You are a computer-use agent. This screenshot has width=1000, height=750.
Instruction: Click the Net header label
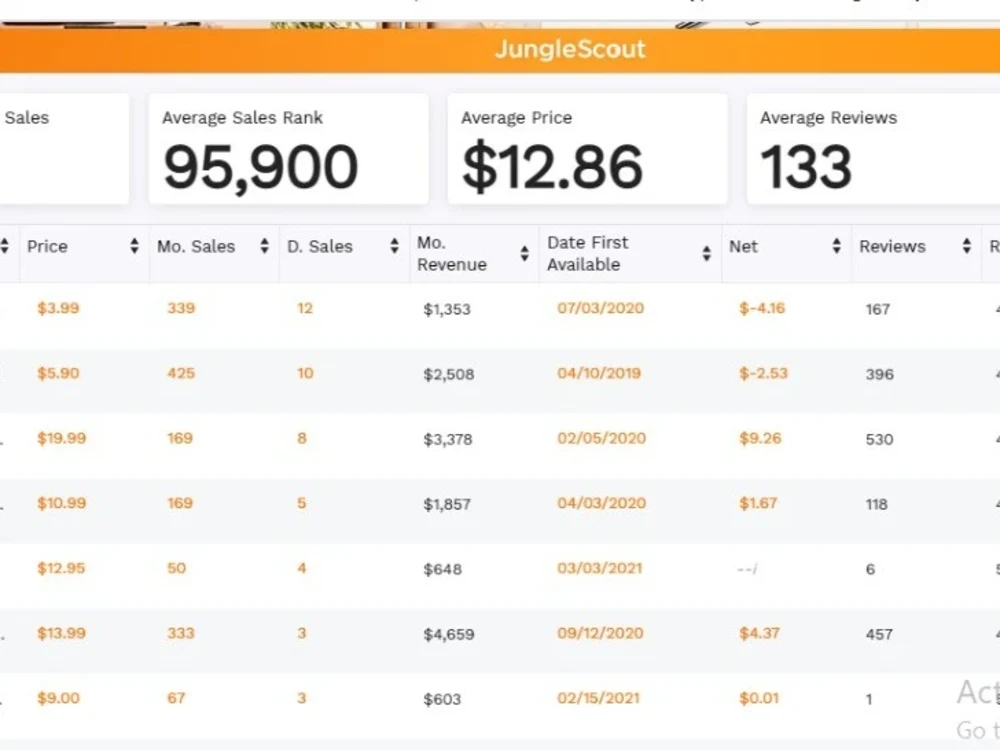click(x=744, y=246)
